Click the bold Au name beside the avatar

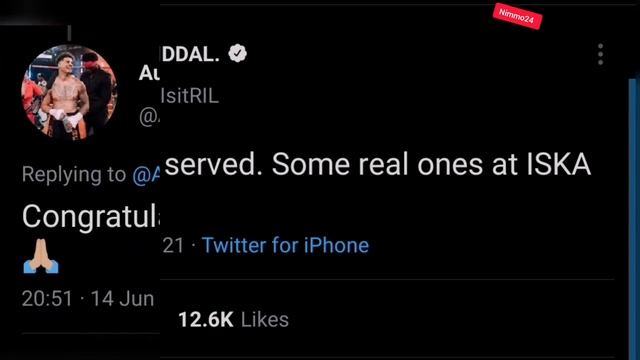pyautogui.click(x=149, y=73)
